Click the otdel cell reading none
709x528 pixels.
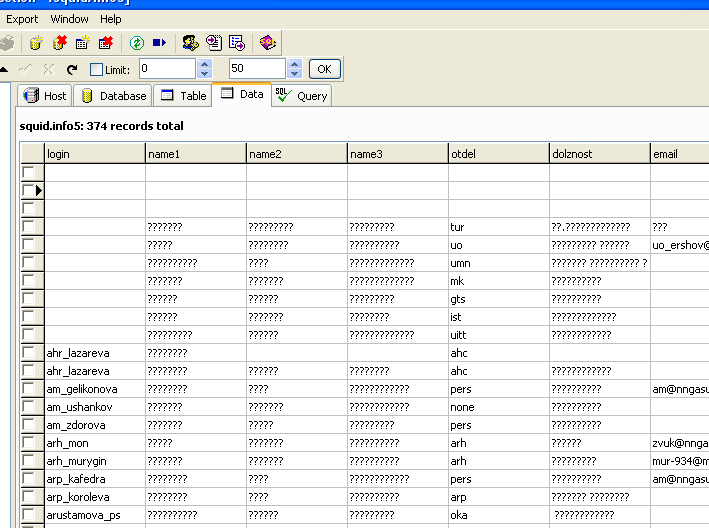click(499, 407)
